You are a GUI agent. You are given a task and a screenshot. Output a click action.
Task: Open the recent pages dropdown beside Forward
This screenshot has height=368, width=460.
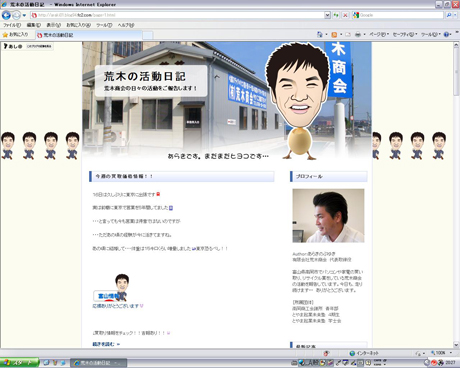[24, 15]
